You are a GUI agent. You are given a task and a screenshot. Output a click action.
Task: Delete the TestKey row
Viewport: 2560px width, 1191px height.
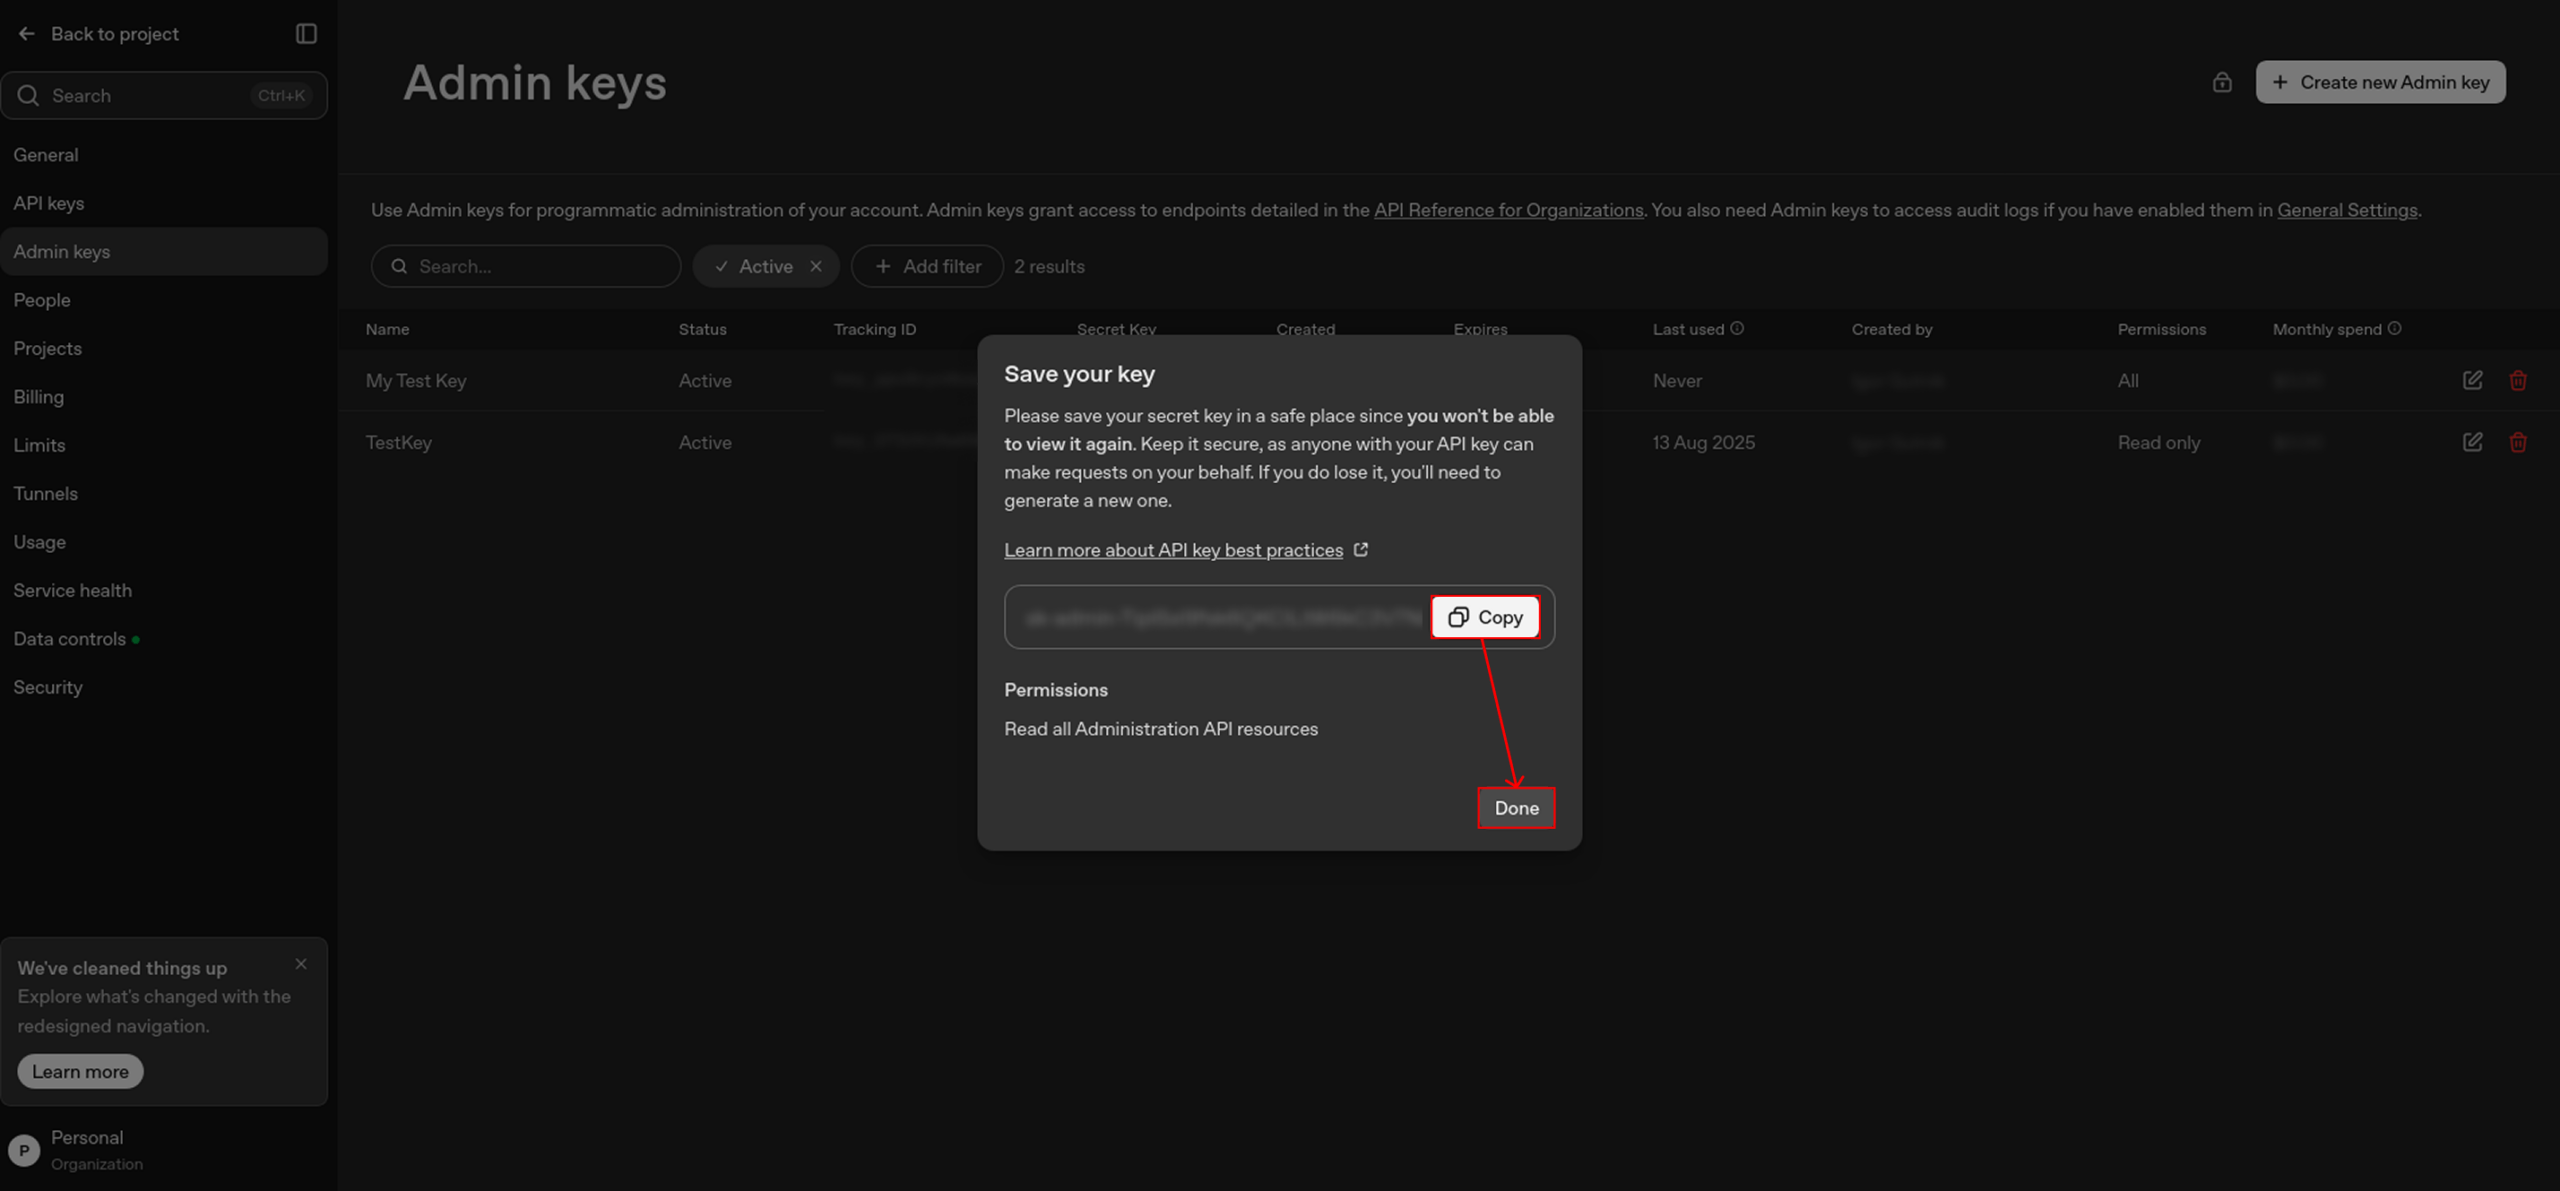coord(2518,442)
